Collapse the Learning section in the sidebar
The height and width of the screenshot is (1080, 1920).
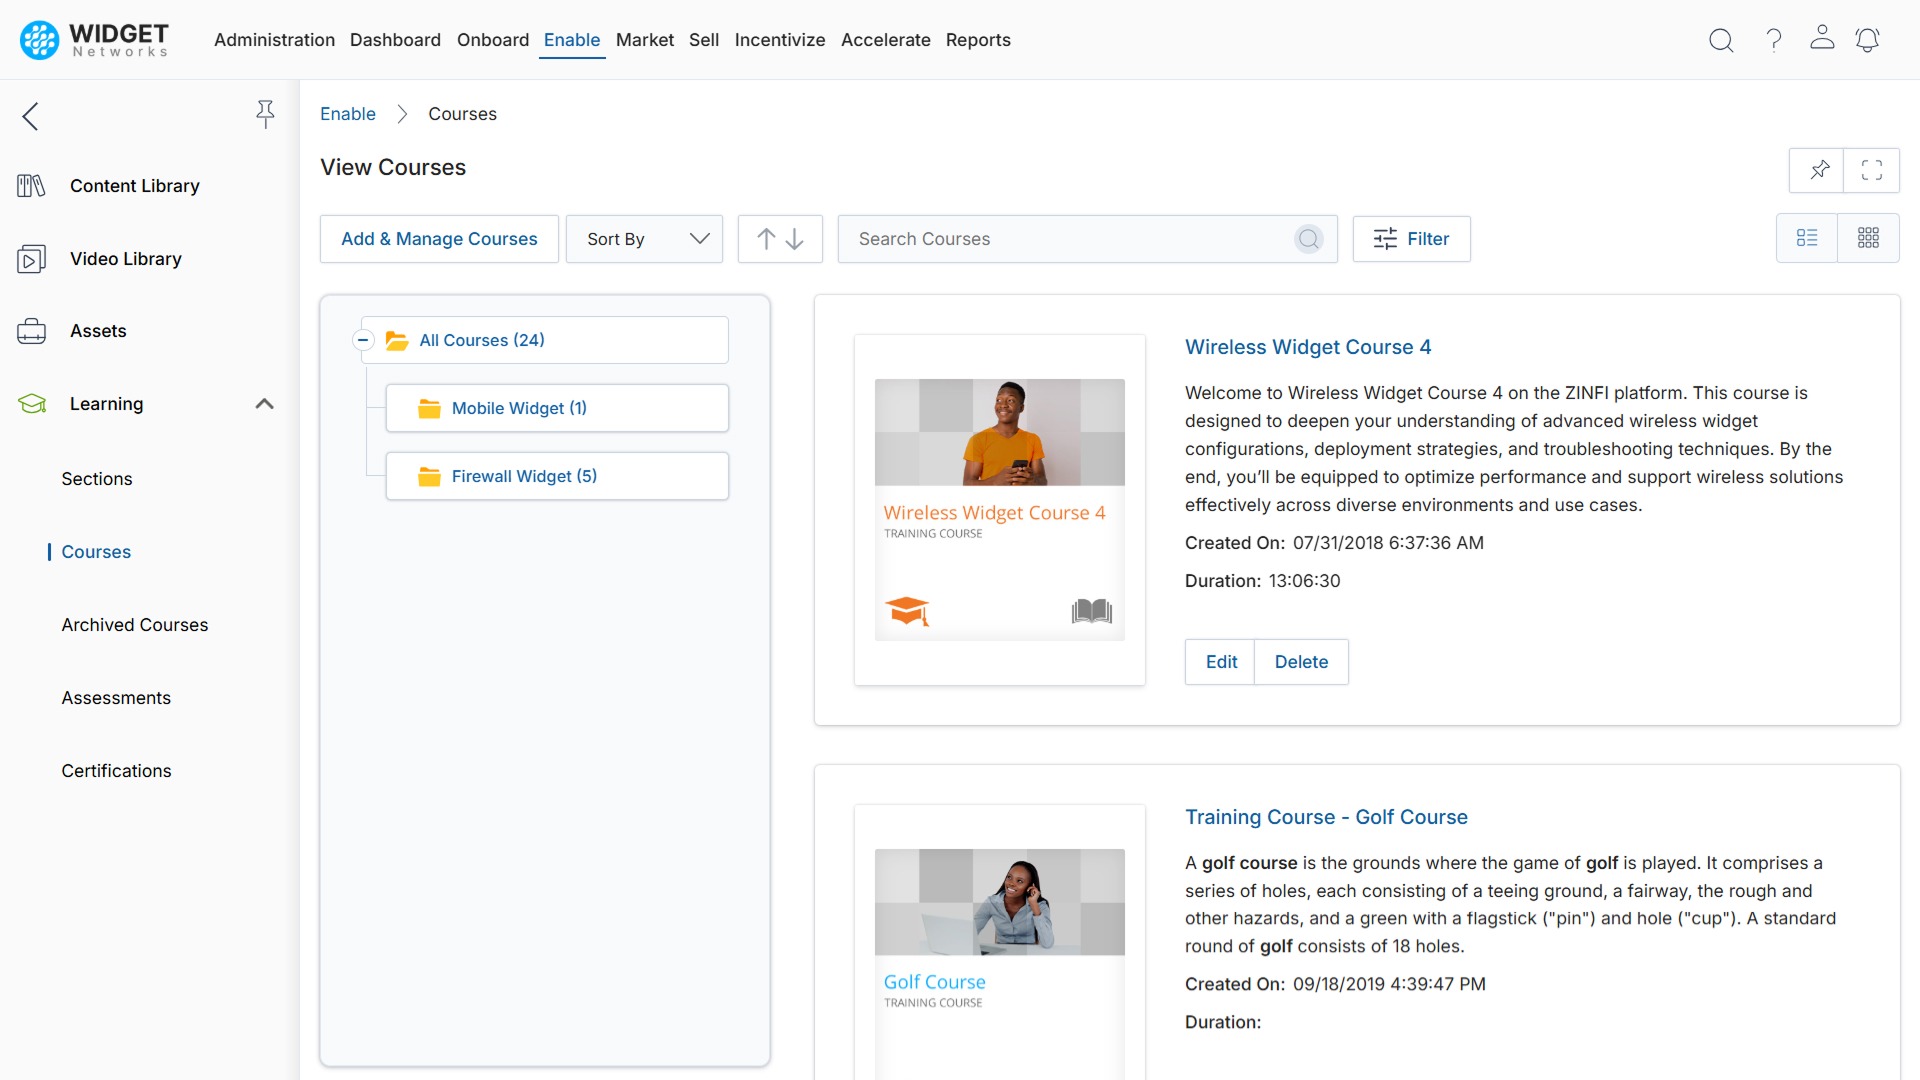point(264,403)
